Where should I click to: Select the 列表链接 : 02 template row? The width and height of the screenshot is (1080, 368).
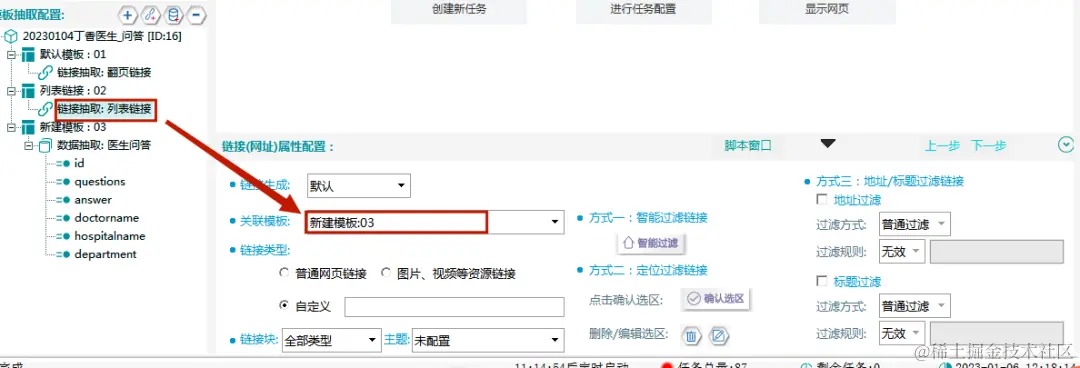tap(73, 91)
